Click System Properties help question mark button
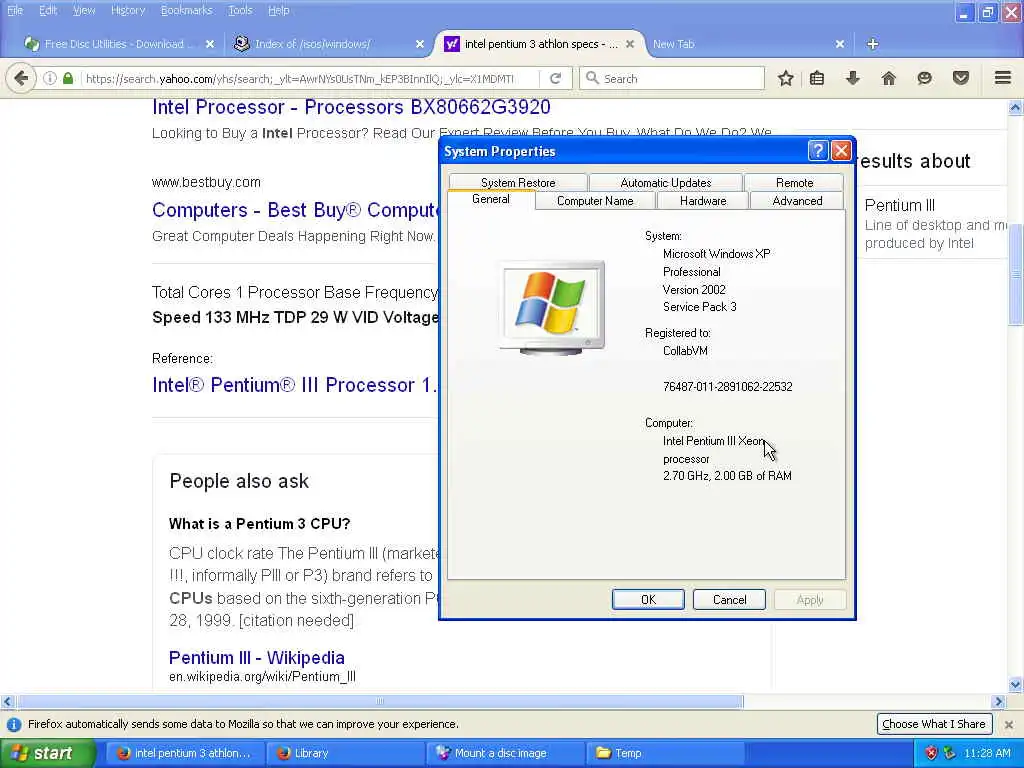This screenshot has height=768, width=1024. tap(818, 151)
